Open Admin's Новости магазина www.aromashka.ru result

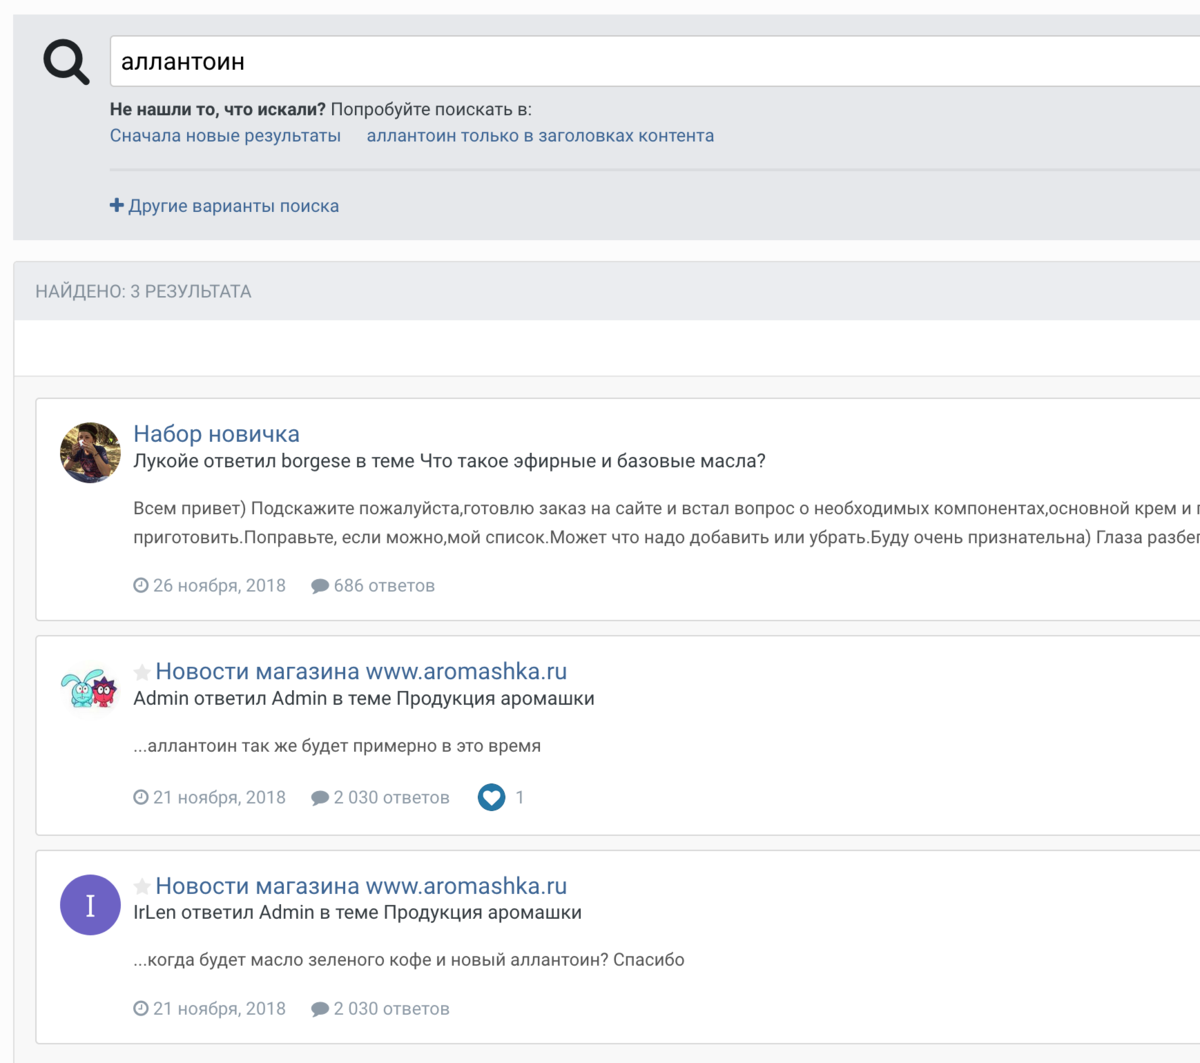pyautogui.click(x=361, y=672)
